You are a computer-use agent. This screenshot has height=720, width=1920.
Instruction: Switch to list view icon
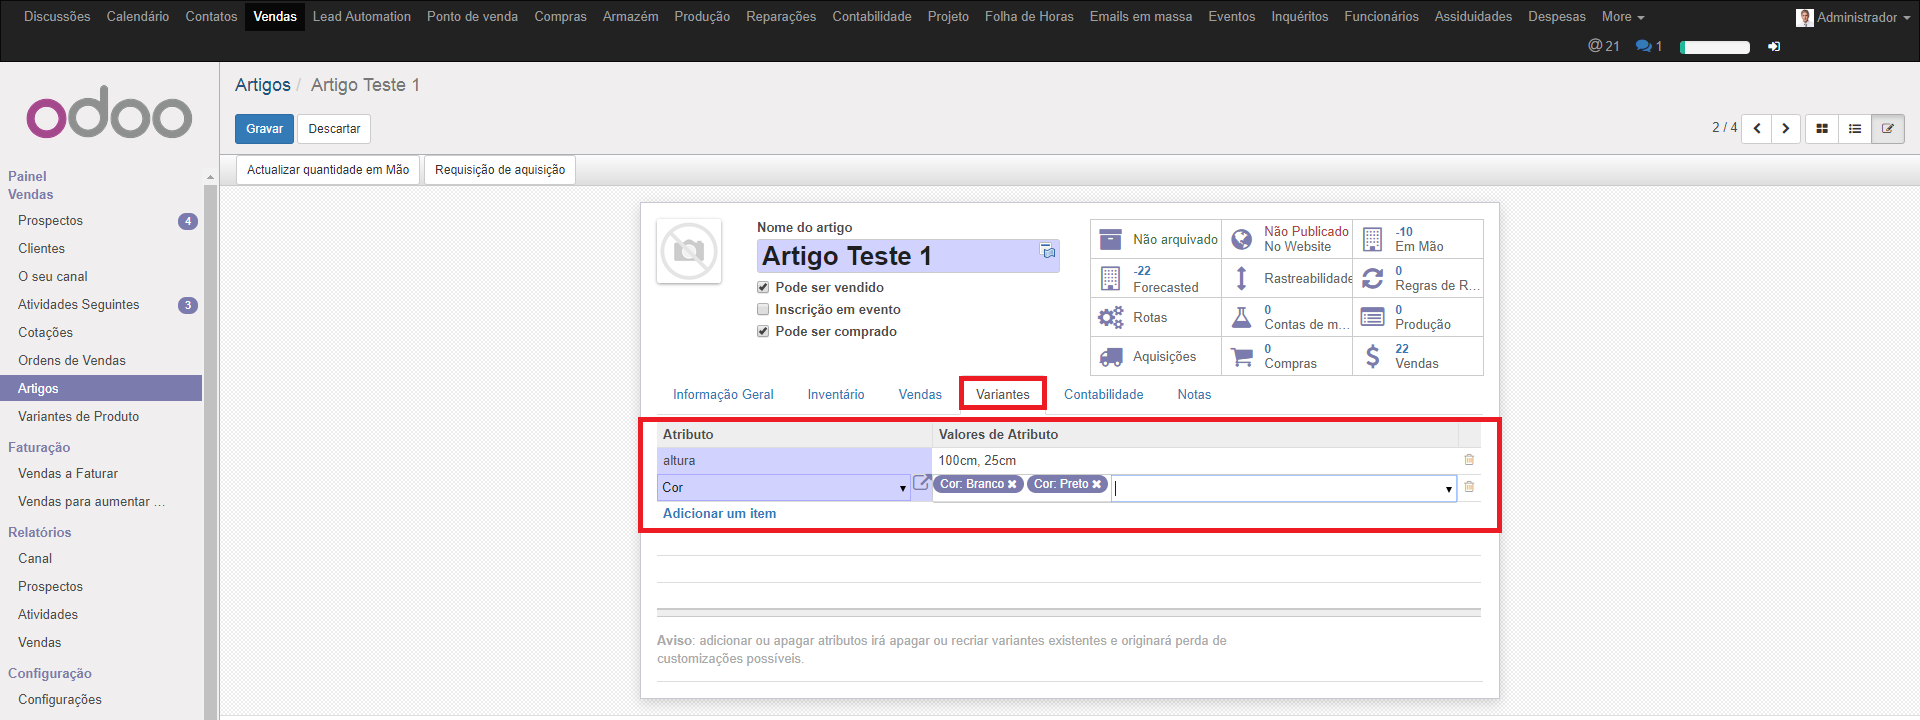(x=1854, y=129)
